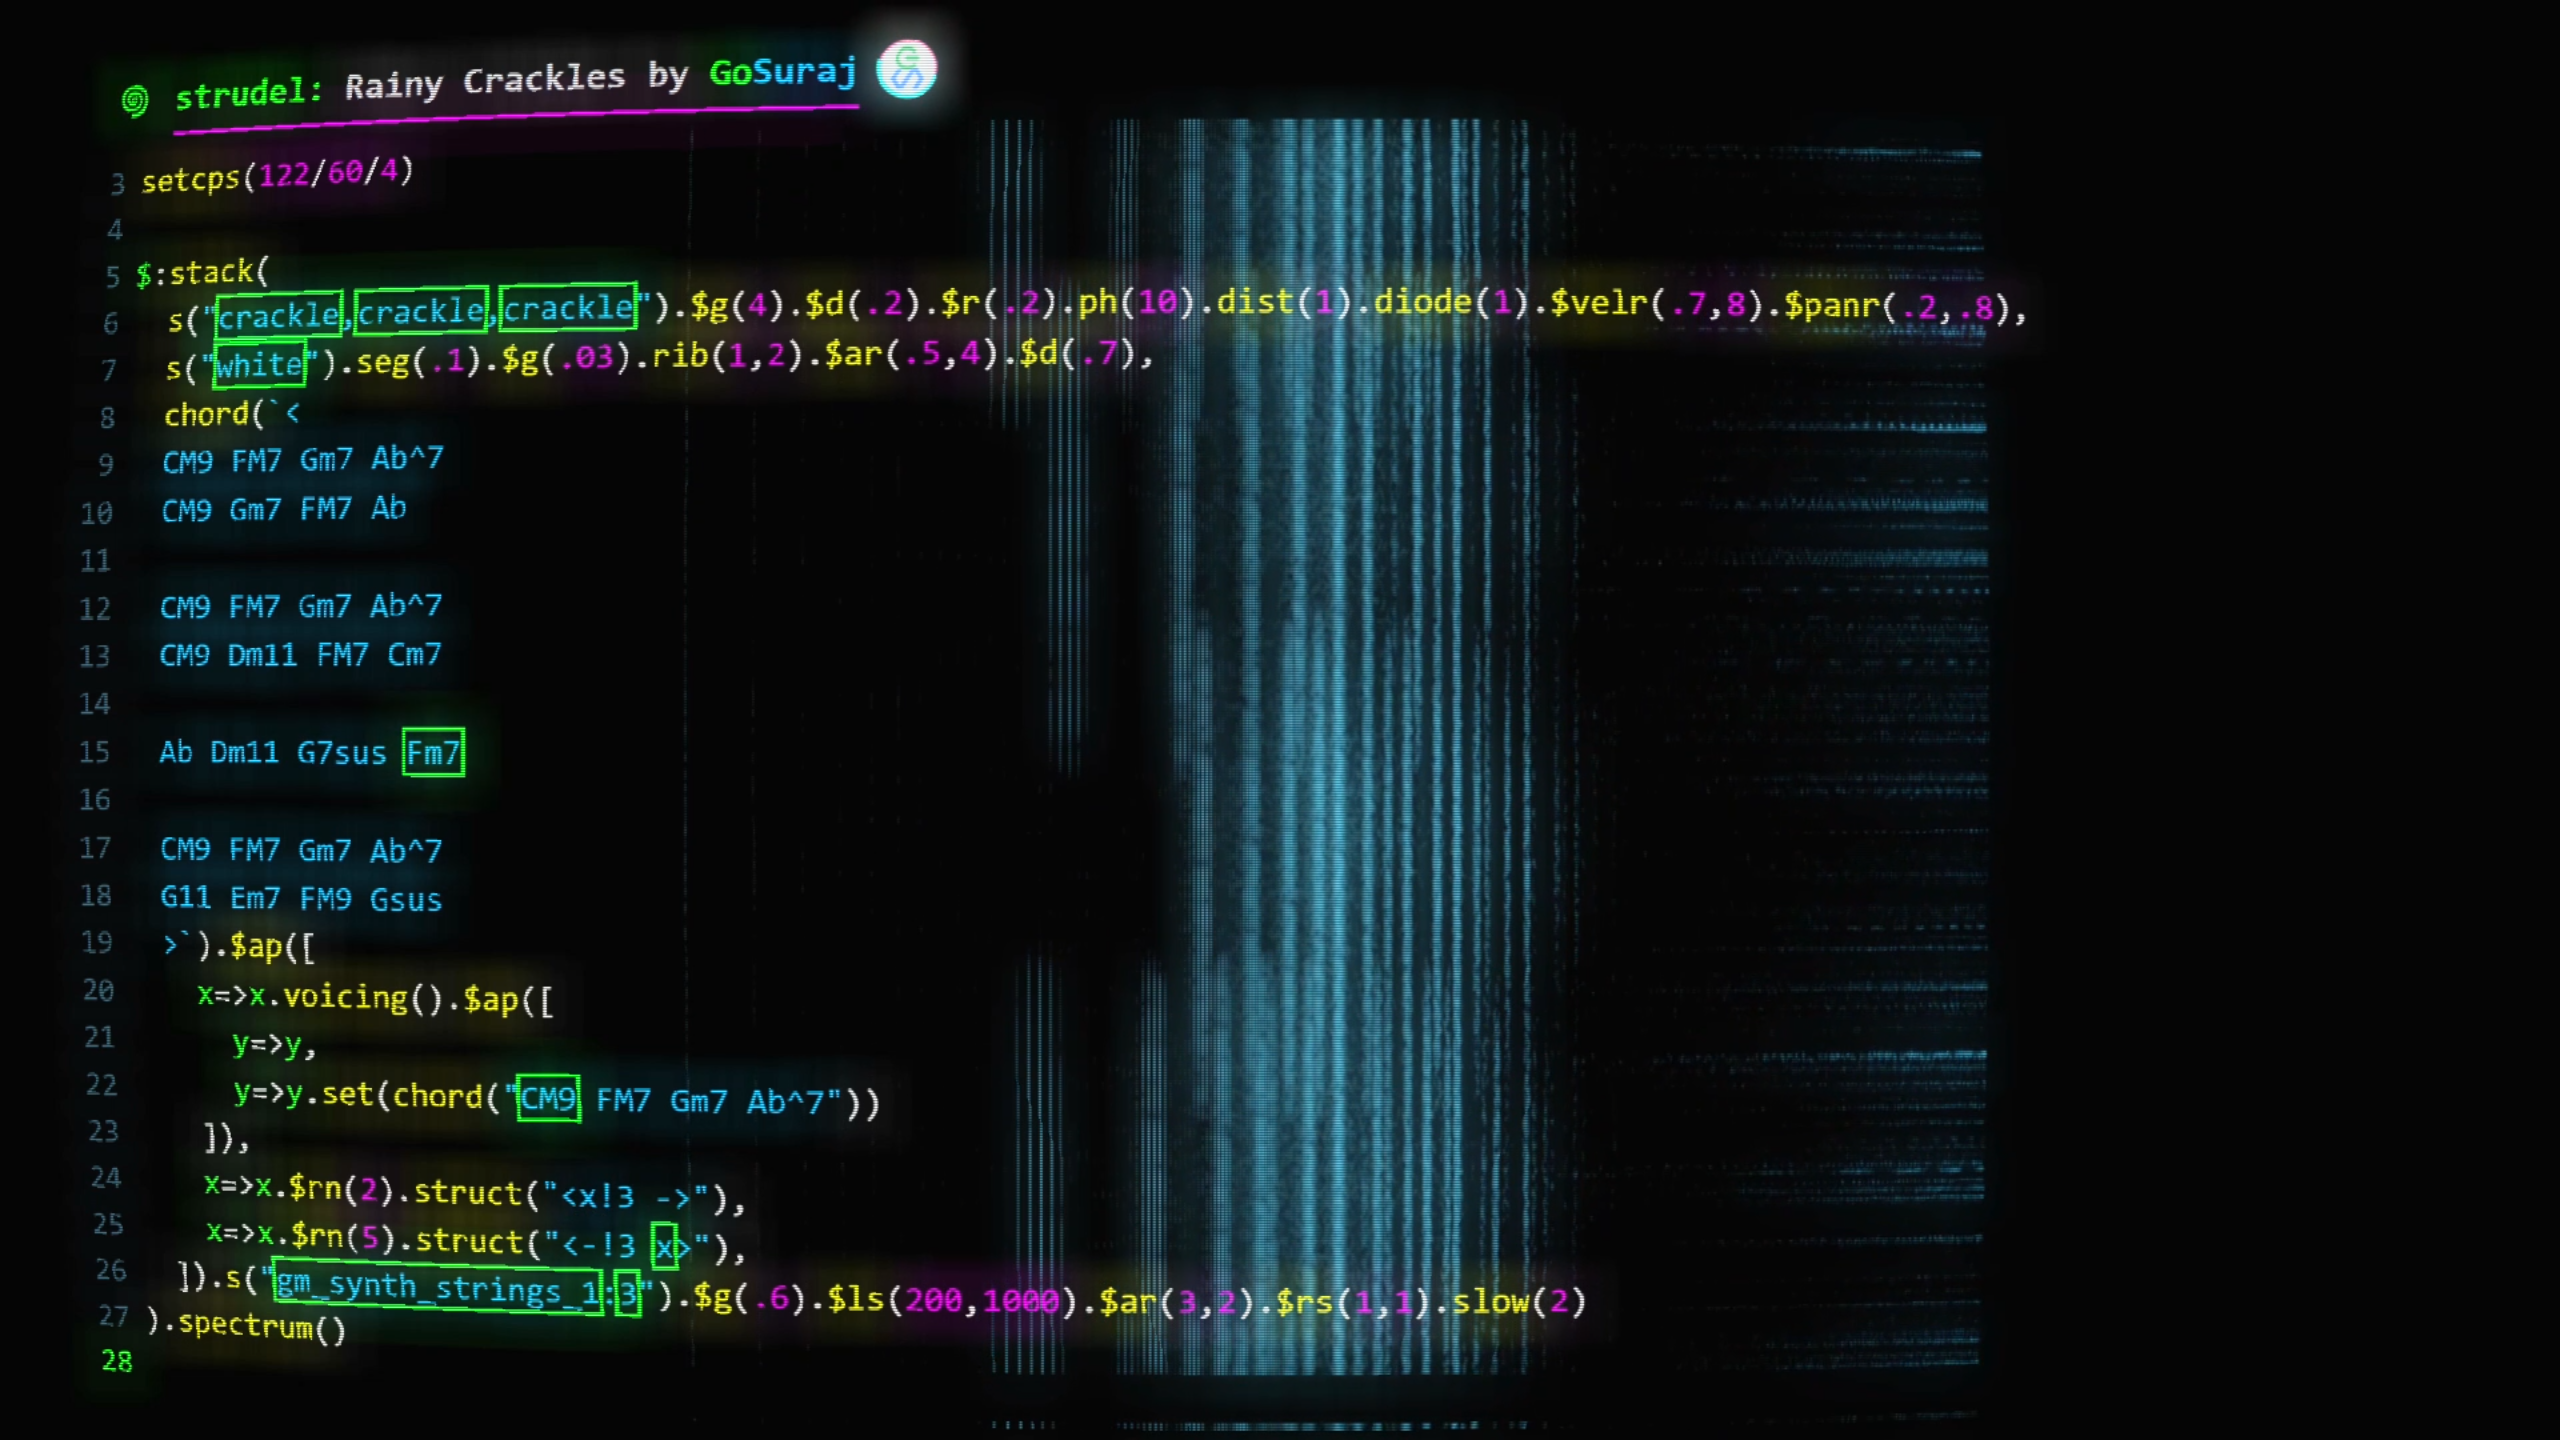
Task: Place cursor on setcps tempo value 122
Action: (283, 176)
